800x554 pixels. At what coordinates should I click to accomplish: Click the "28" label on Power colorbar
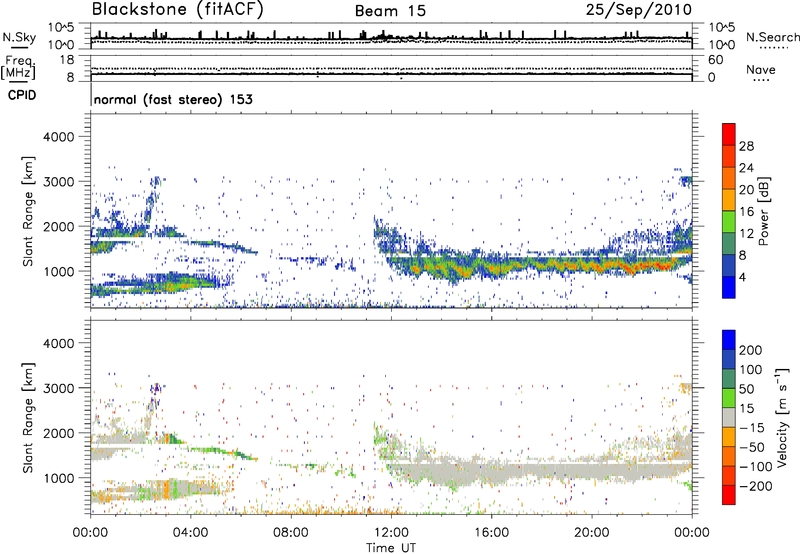746,146
